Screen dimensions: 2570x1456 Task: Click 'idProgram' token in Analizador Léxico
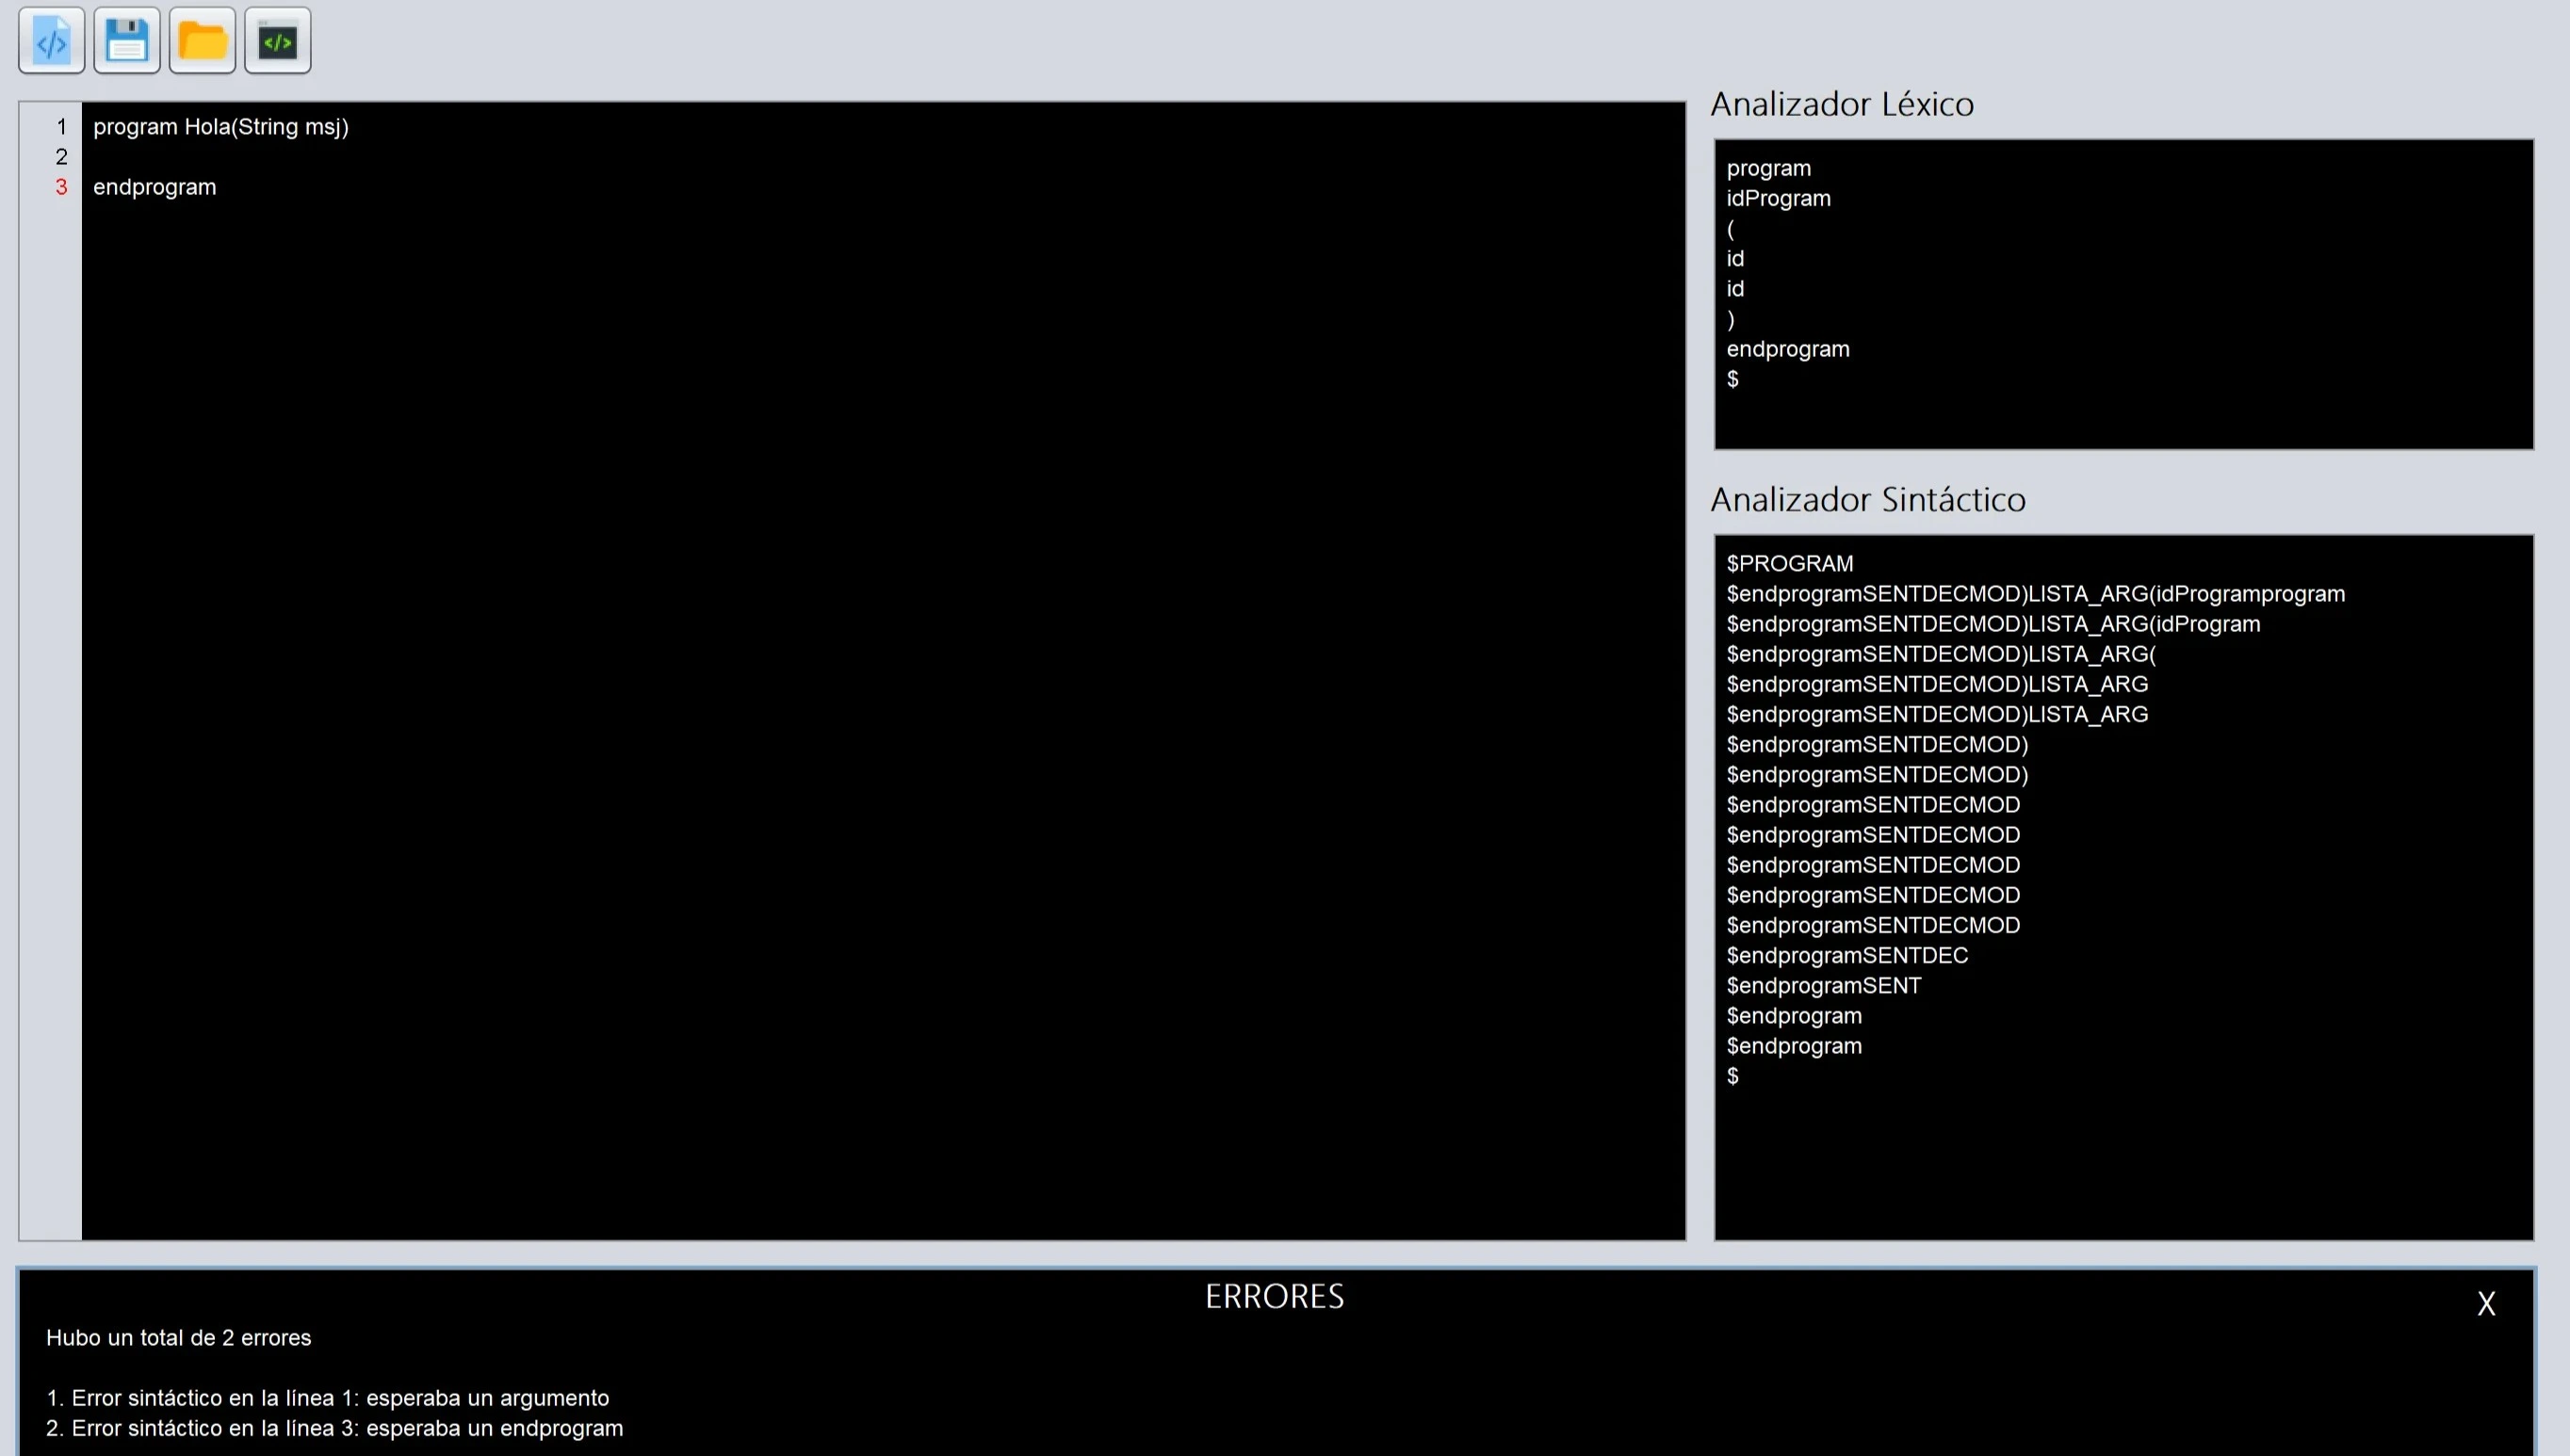(1779, 198)
